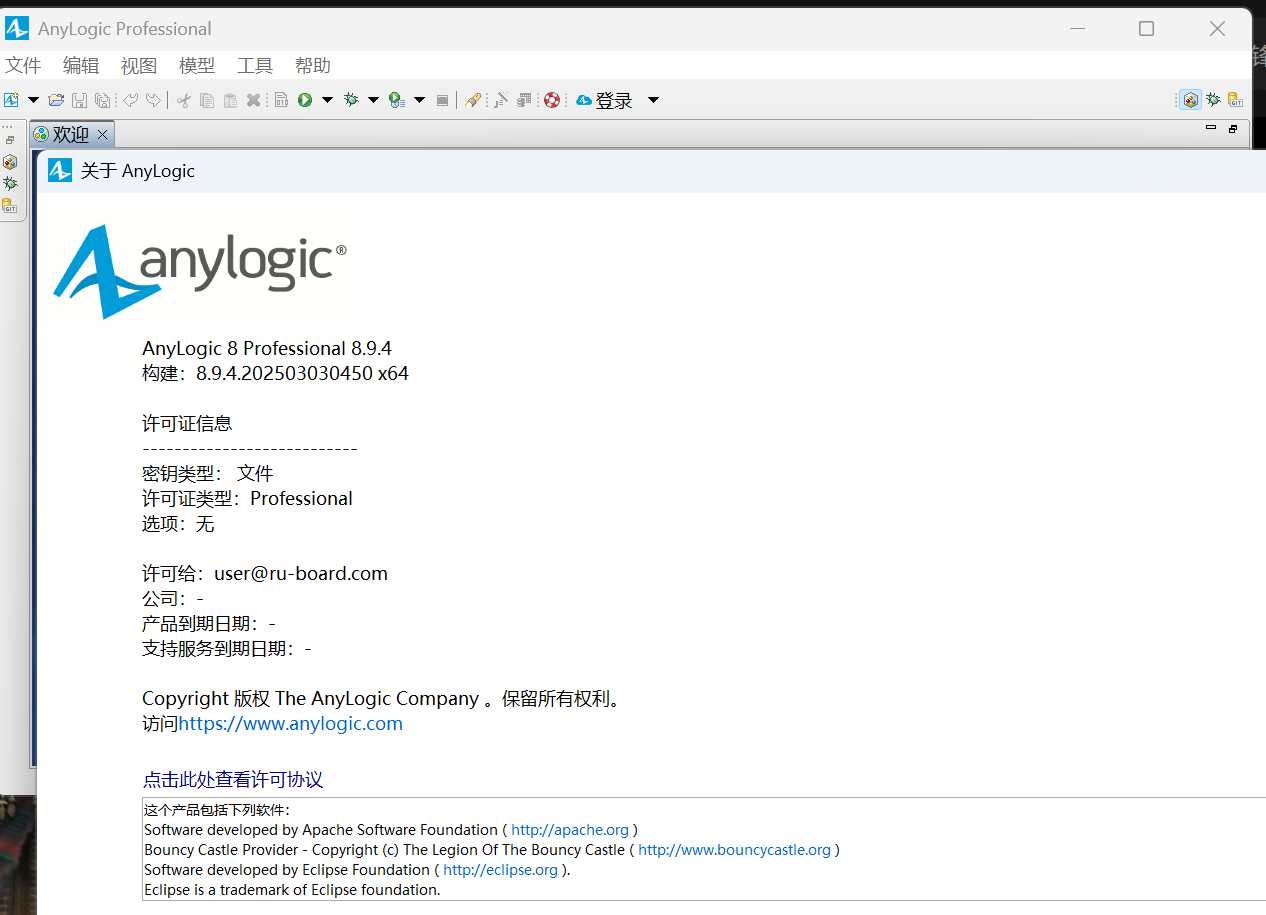Click the Save floppy disk icon
The image size is (1266, 915).
79,100
